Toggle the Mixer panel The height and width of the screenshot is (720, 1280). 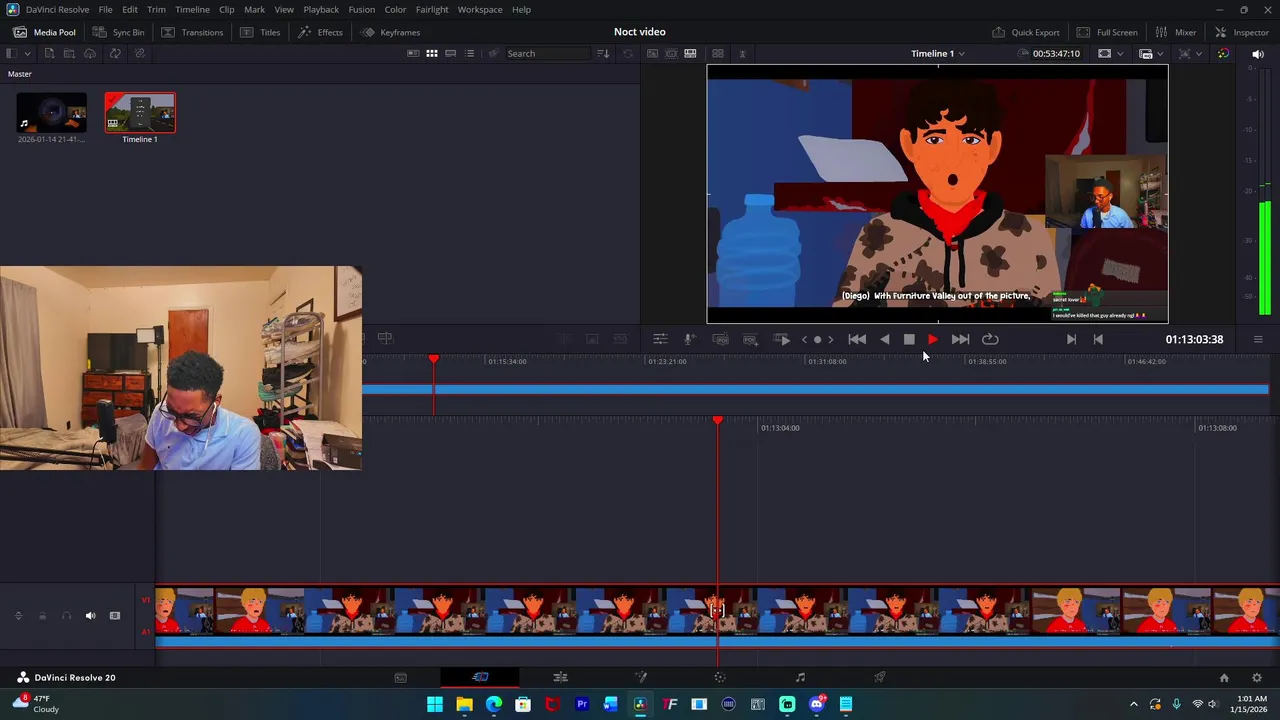[x=1175, y=32]
